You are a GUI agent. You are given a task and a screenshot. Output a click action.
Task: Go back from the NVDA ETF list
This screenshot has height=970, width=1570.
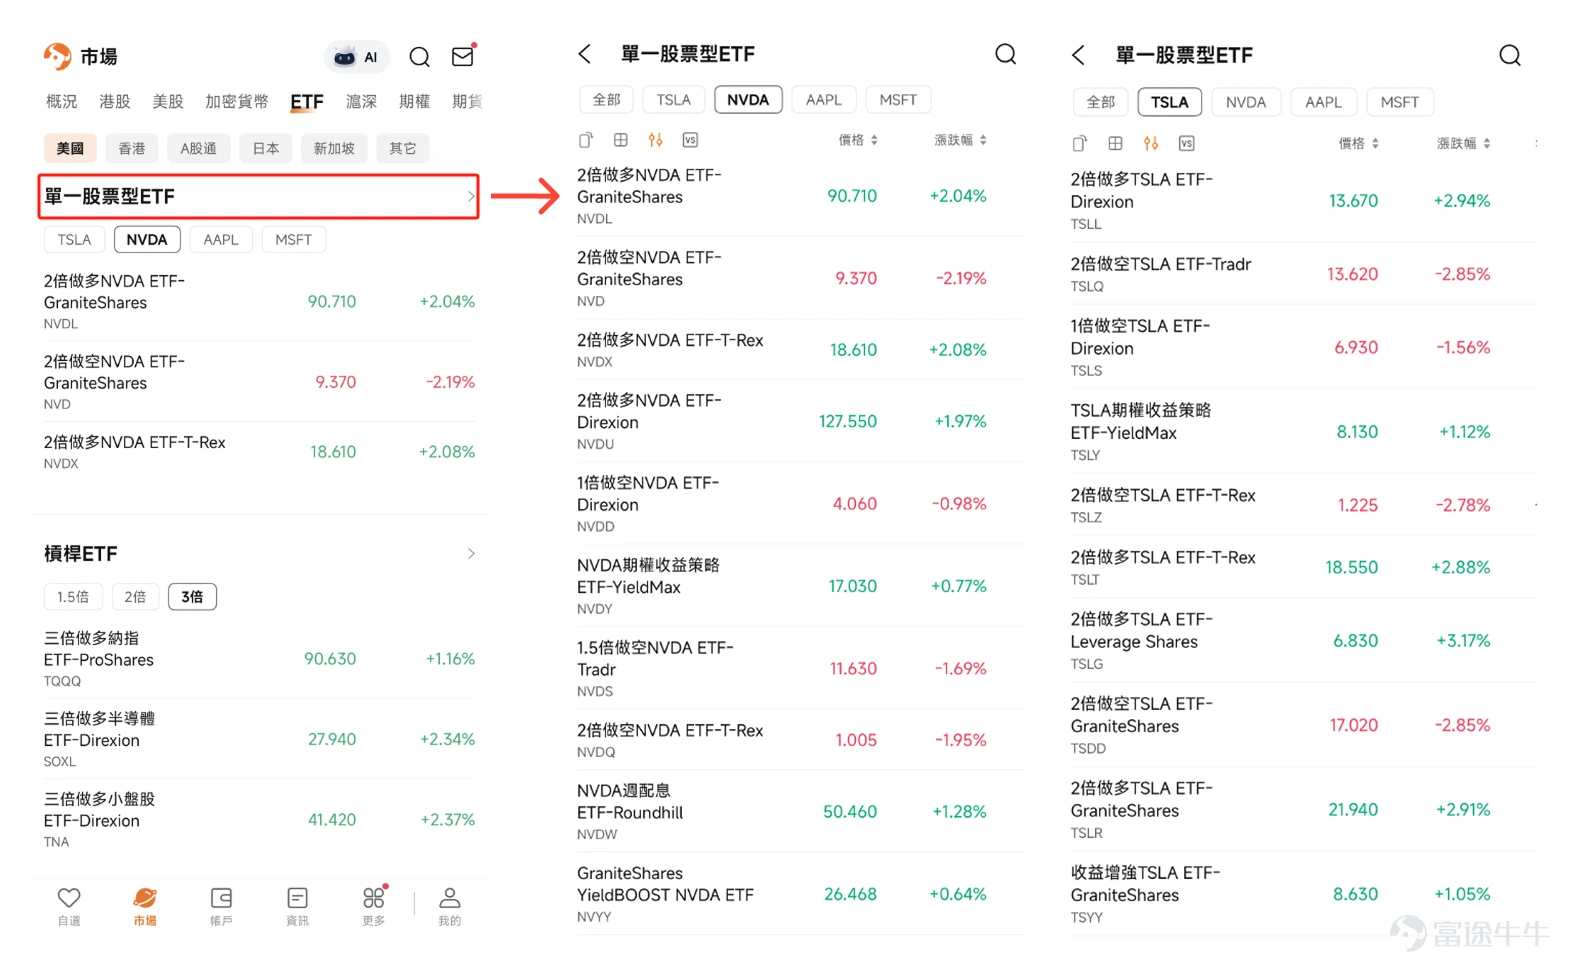tap(585, 54)
